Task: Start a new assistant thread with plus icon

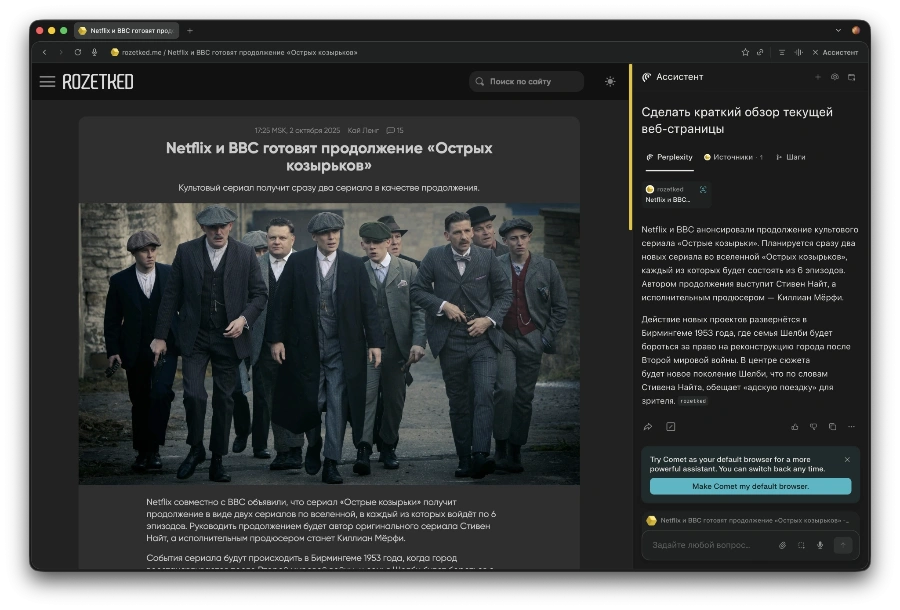Action: coord(817,77)
